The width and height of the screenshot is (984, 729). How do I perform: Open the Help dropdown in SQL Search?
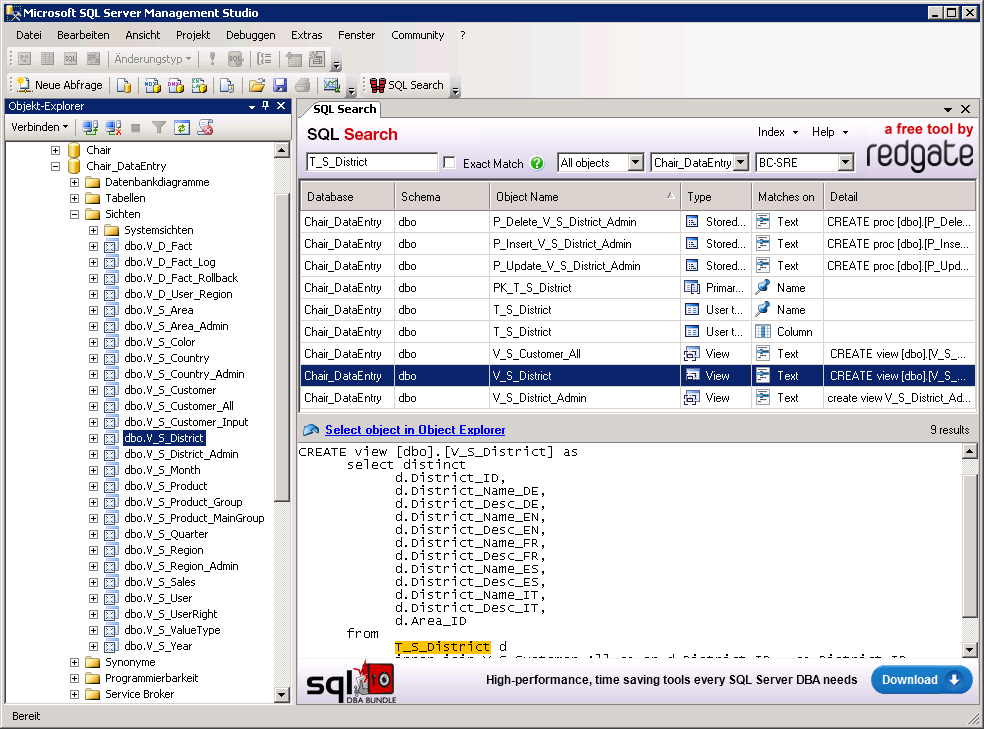pos(830,132)
